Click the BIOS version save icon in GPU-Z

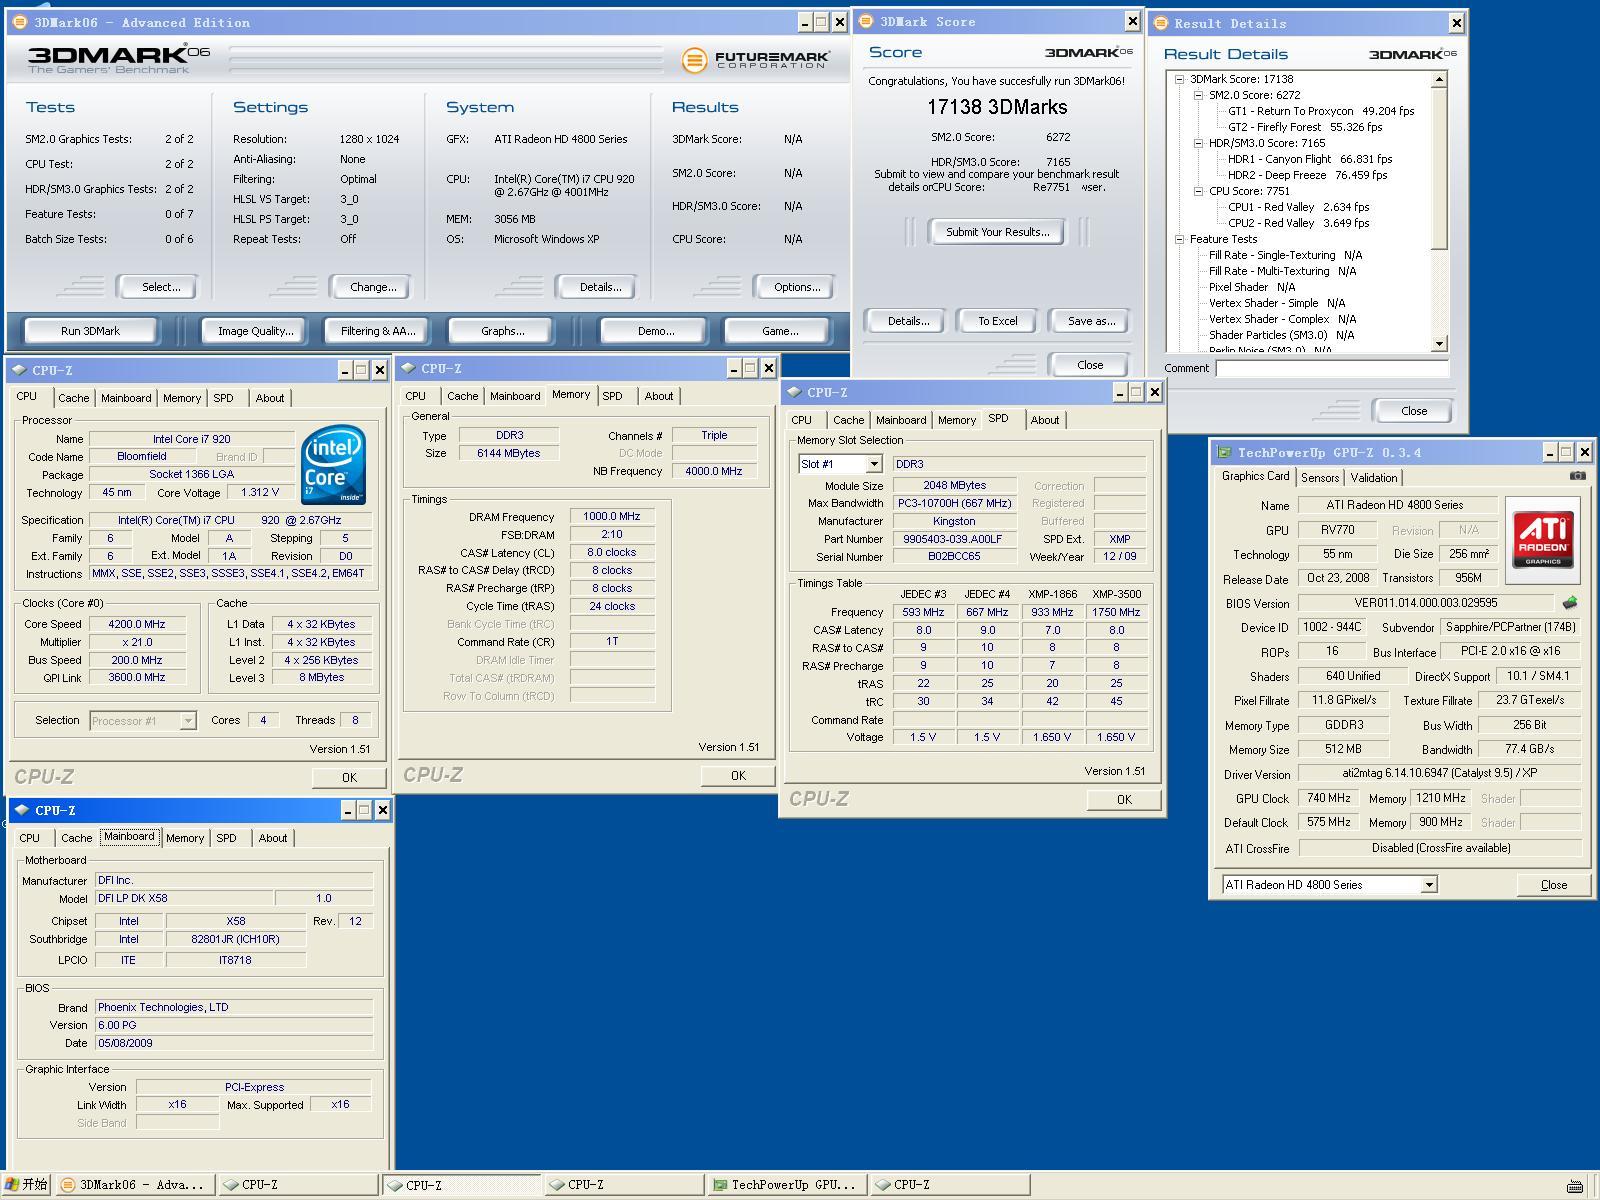1570,602
